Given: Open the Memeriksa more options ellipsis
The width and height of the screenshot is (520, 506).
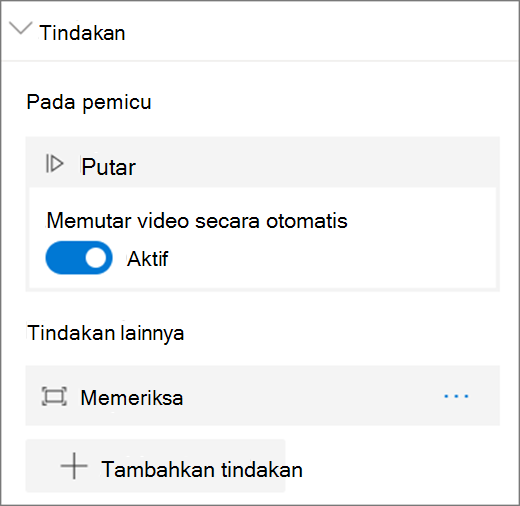Looking at the screenshot, I should click(x=456, y=396).
